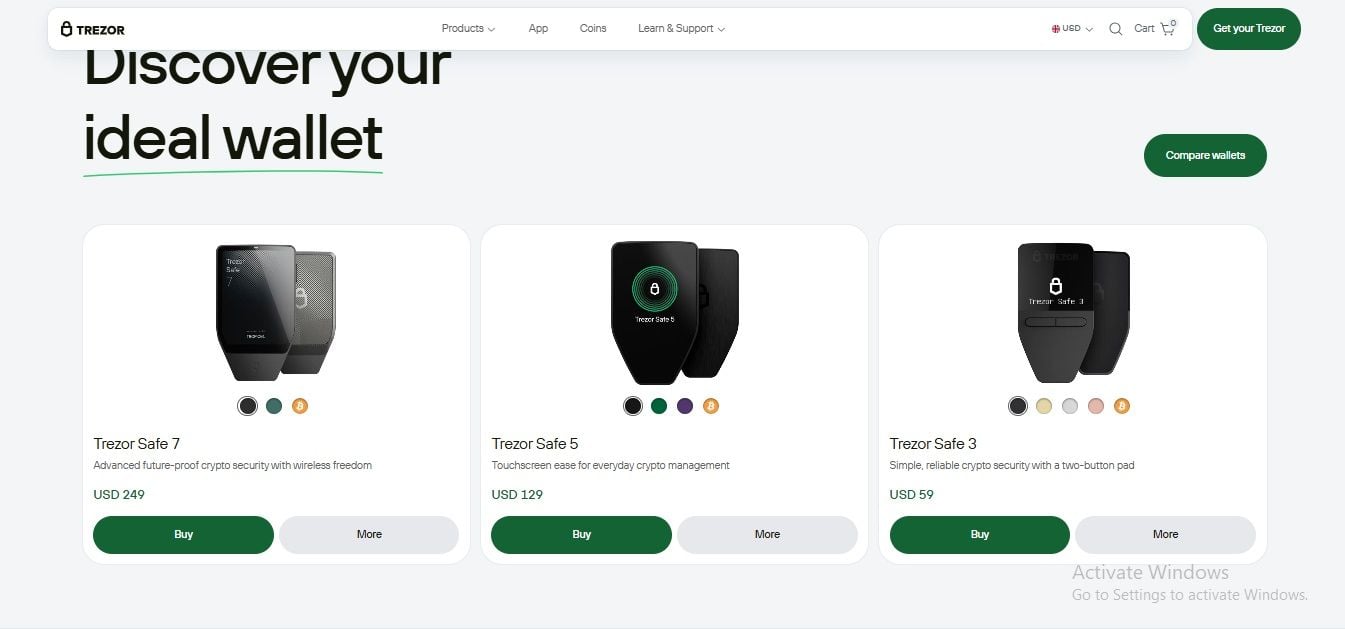Expand the Learn & Support menu
The width and height of the screenshot is (1345, 629).
(x=681, y=29)
